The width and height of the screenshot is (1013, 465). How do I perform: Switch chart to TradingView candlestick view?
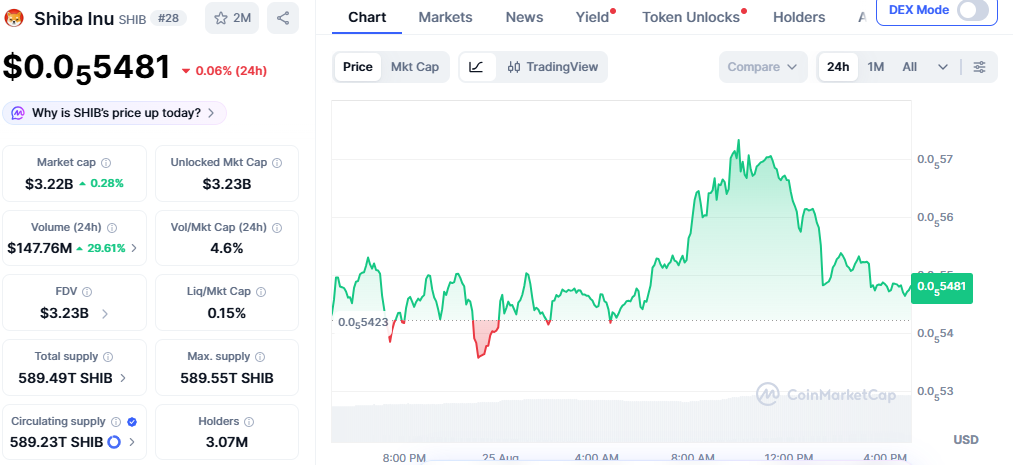point(553,67)
